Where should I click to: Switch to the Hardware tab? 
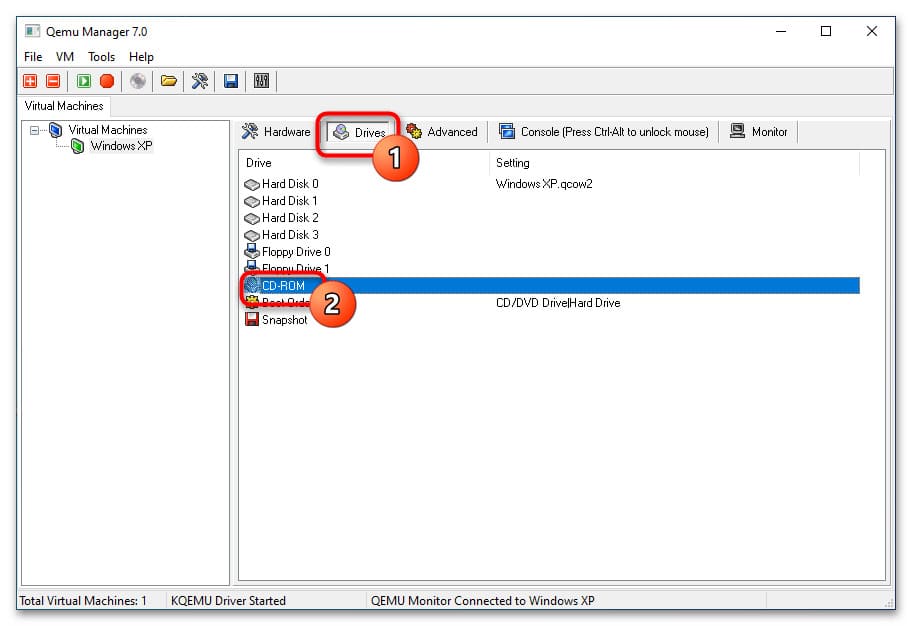coord(276,132)
